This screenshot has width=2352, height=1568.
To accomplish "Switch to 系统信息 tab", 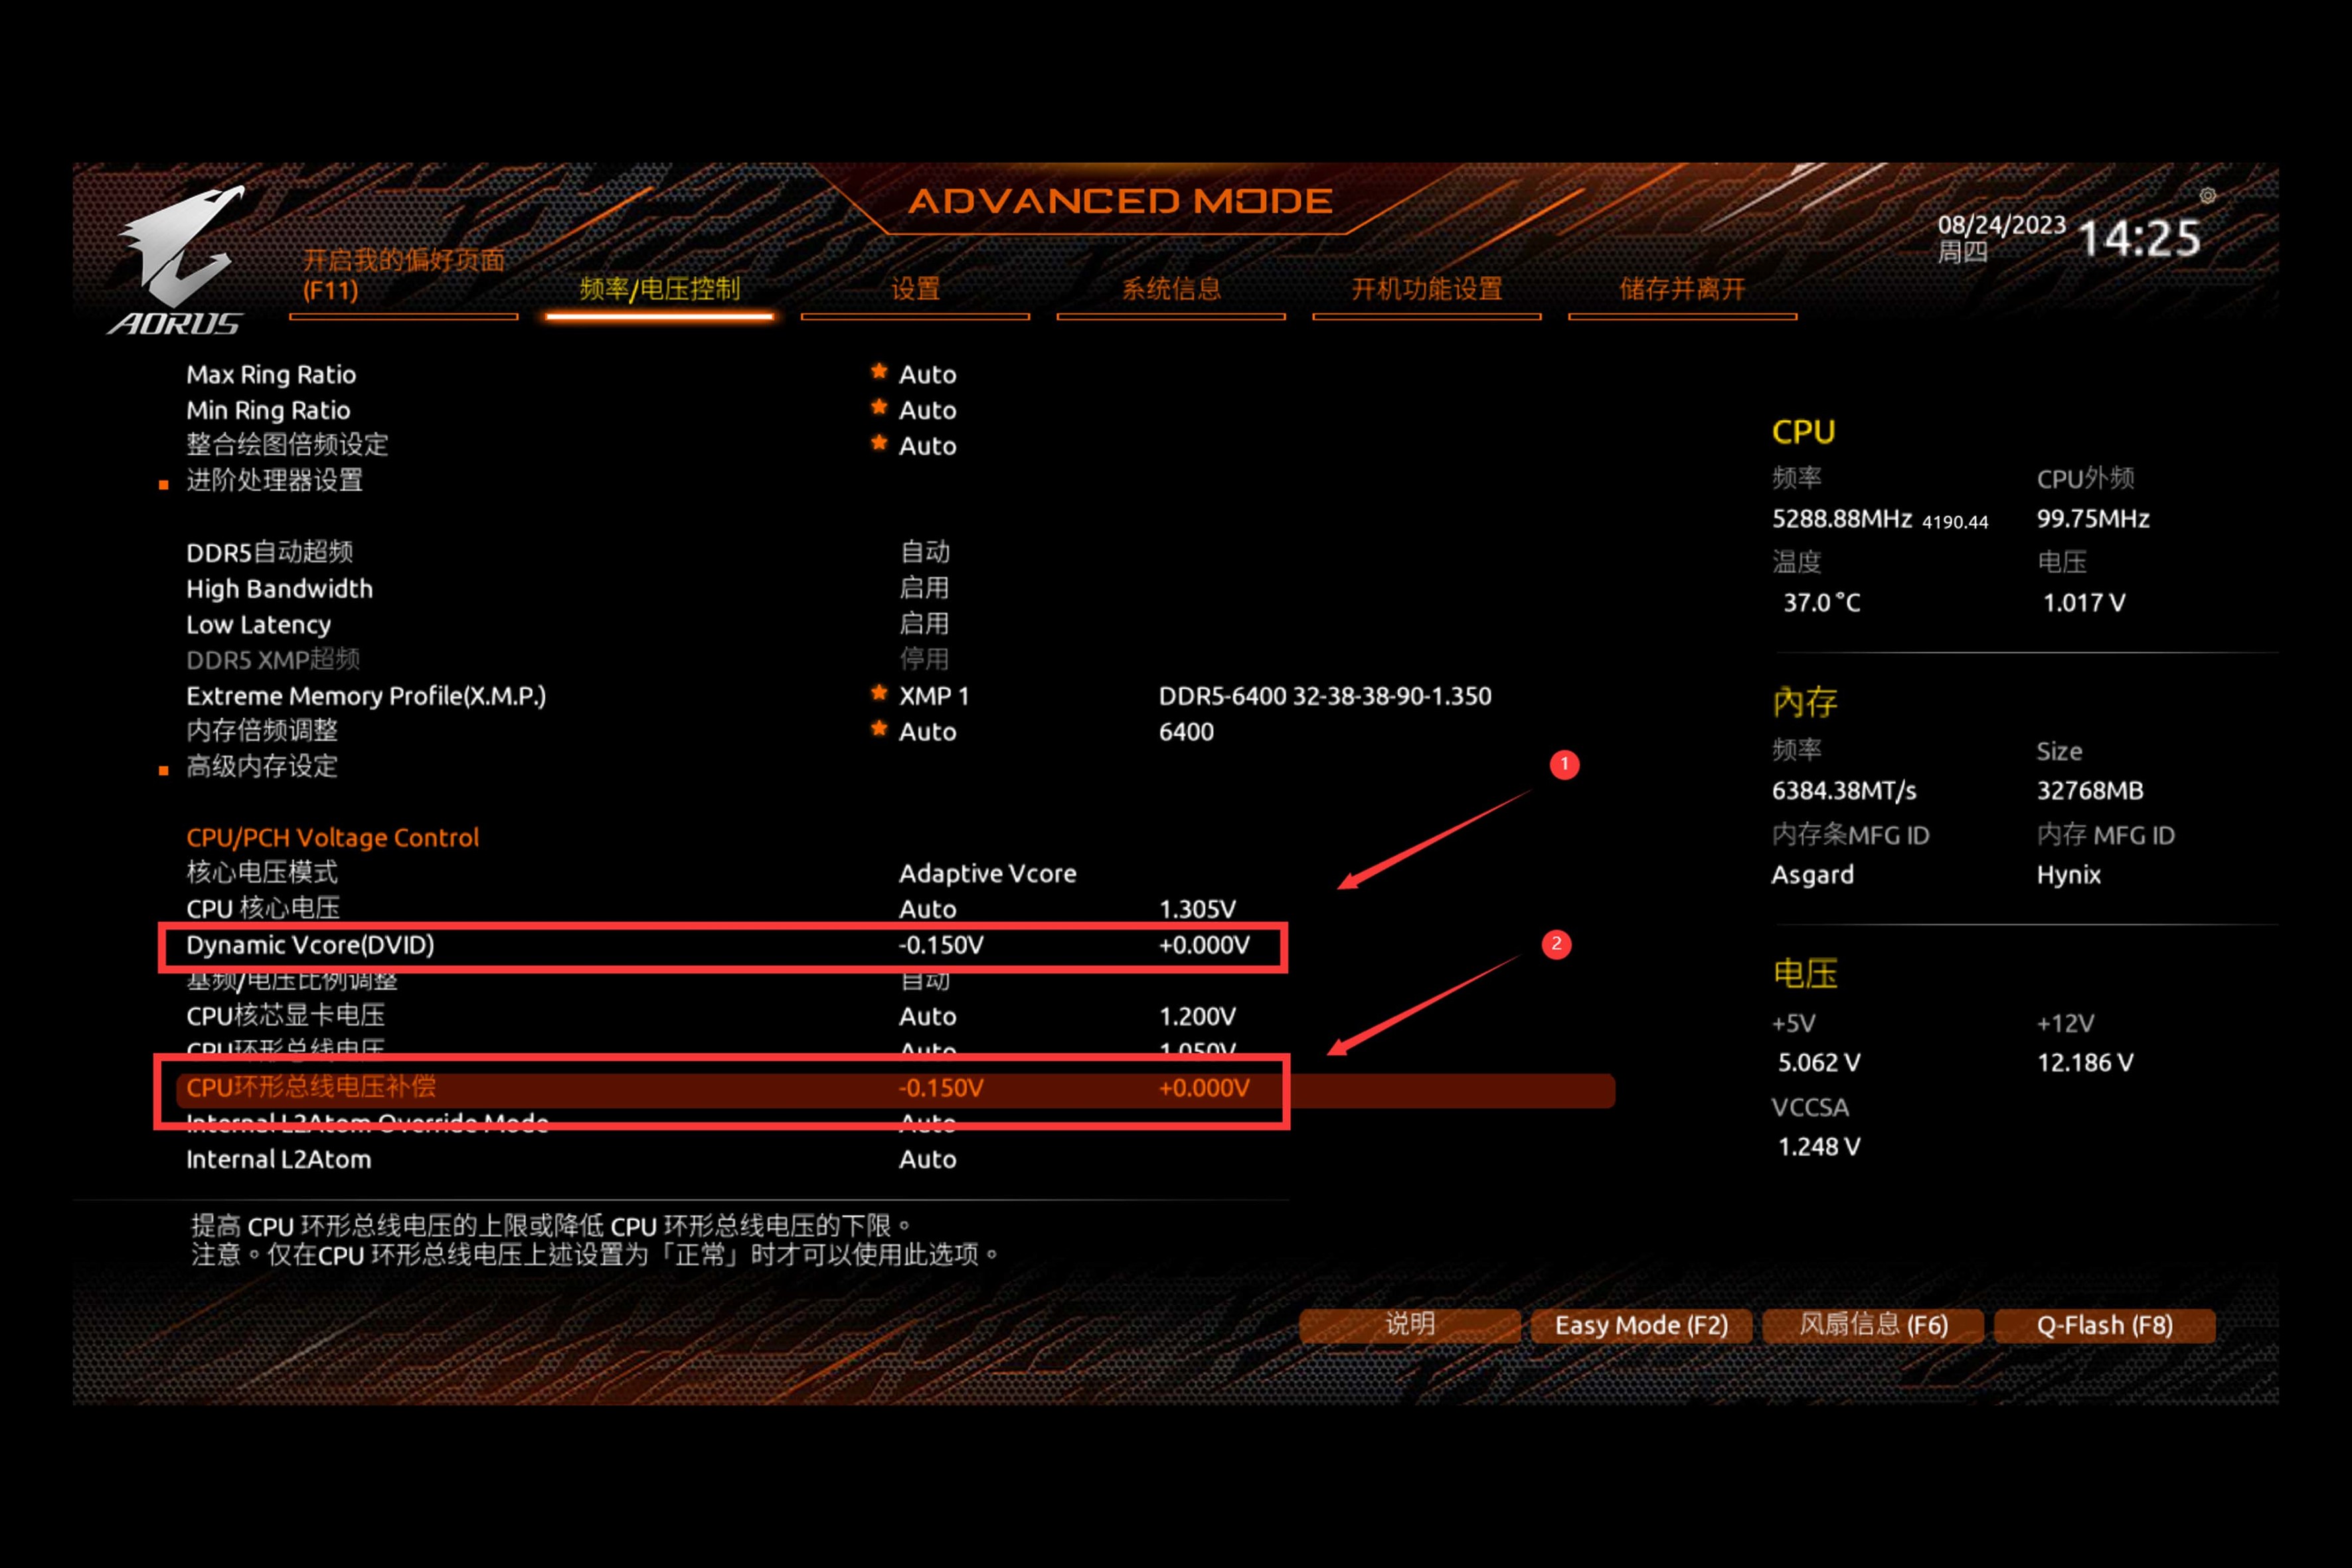I will click(x=1170, y=290).
